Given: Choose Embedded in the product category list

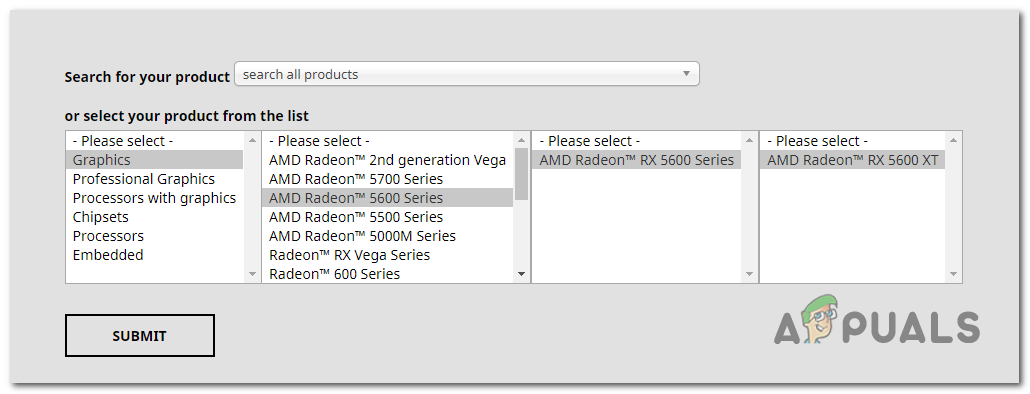Looking at the screenshot, I should coord(154,255).
